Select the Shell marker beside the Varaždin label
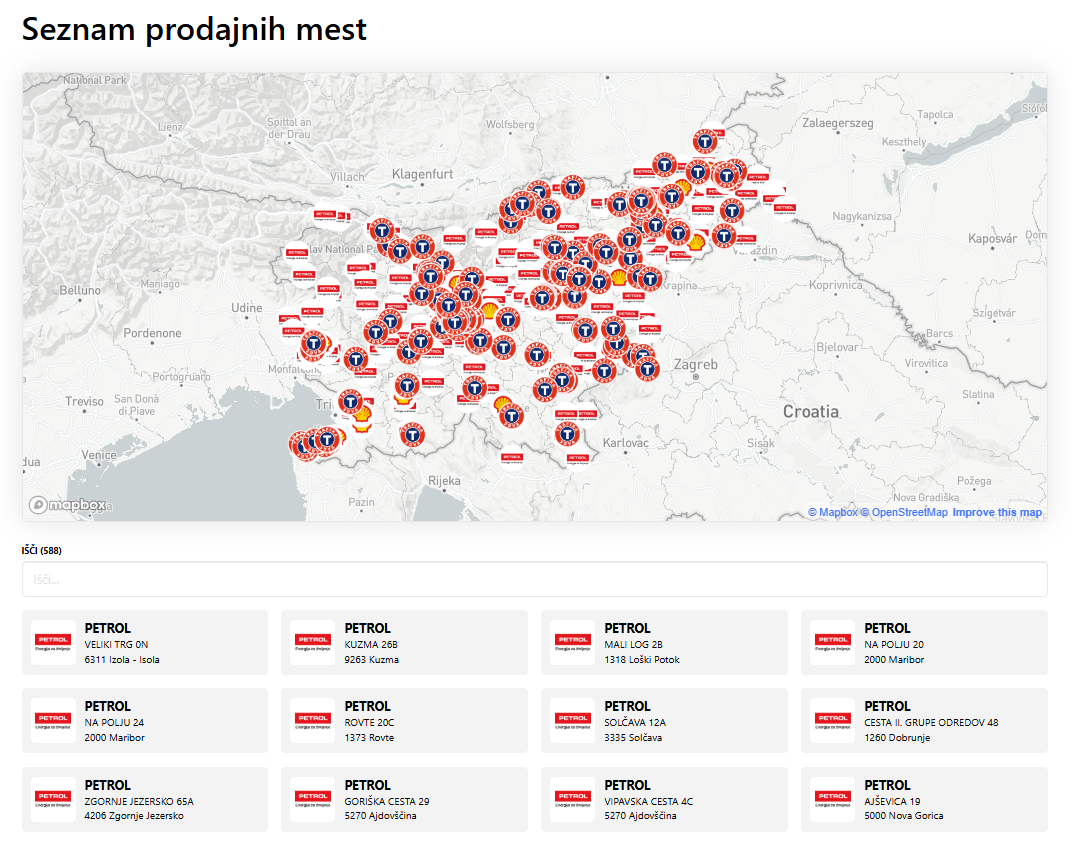The width and height of the screenshot is (1072, 841). (x=697, y=241)
